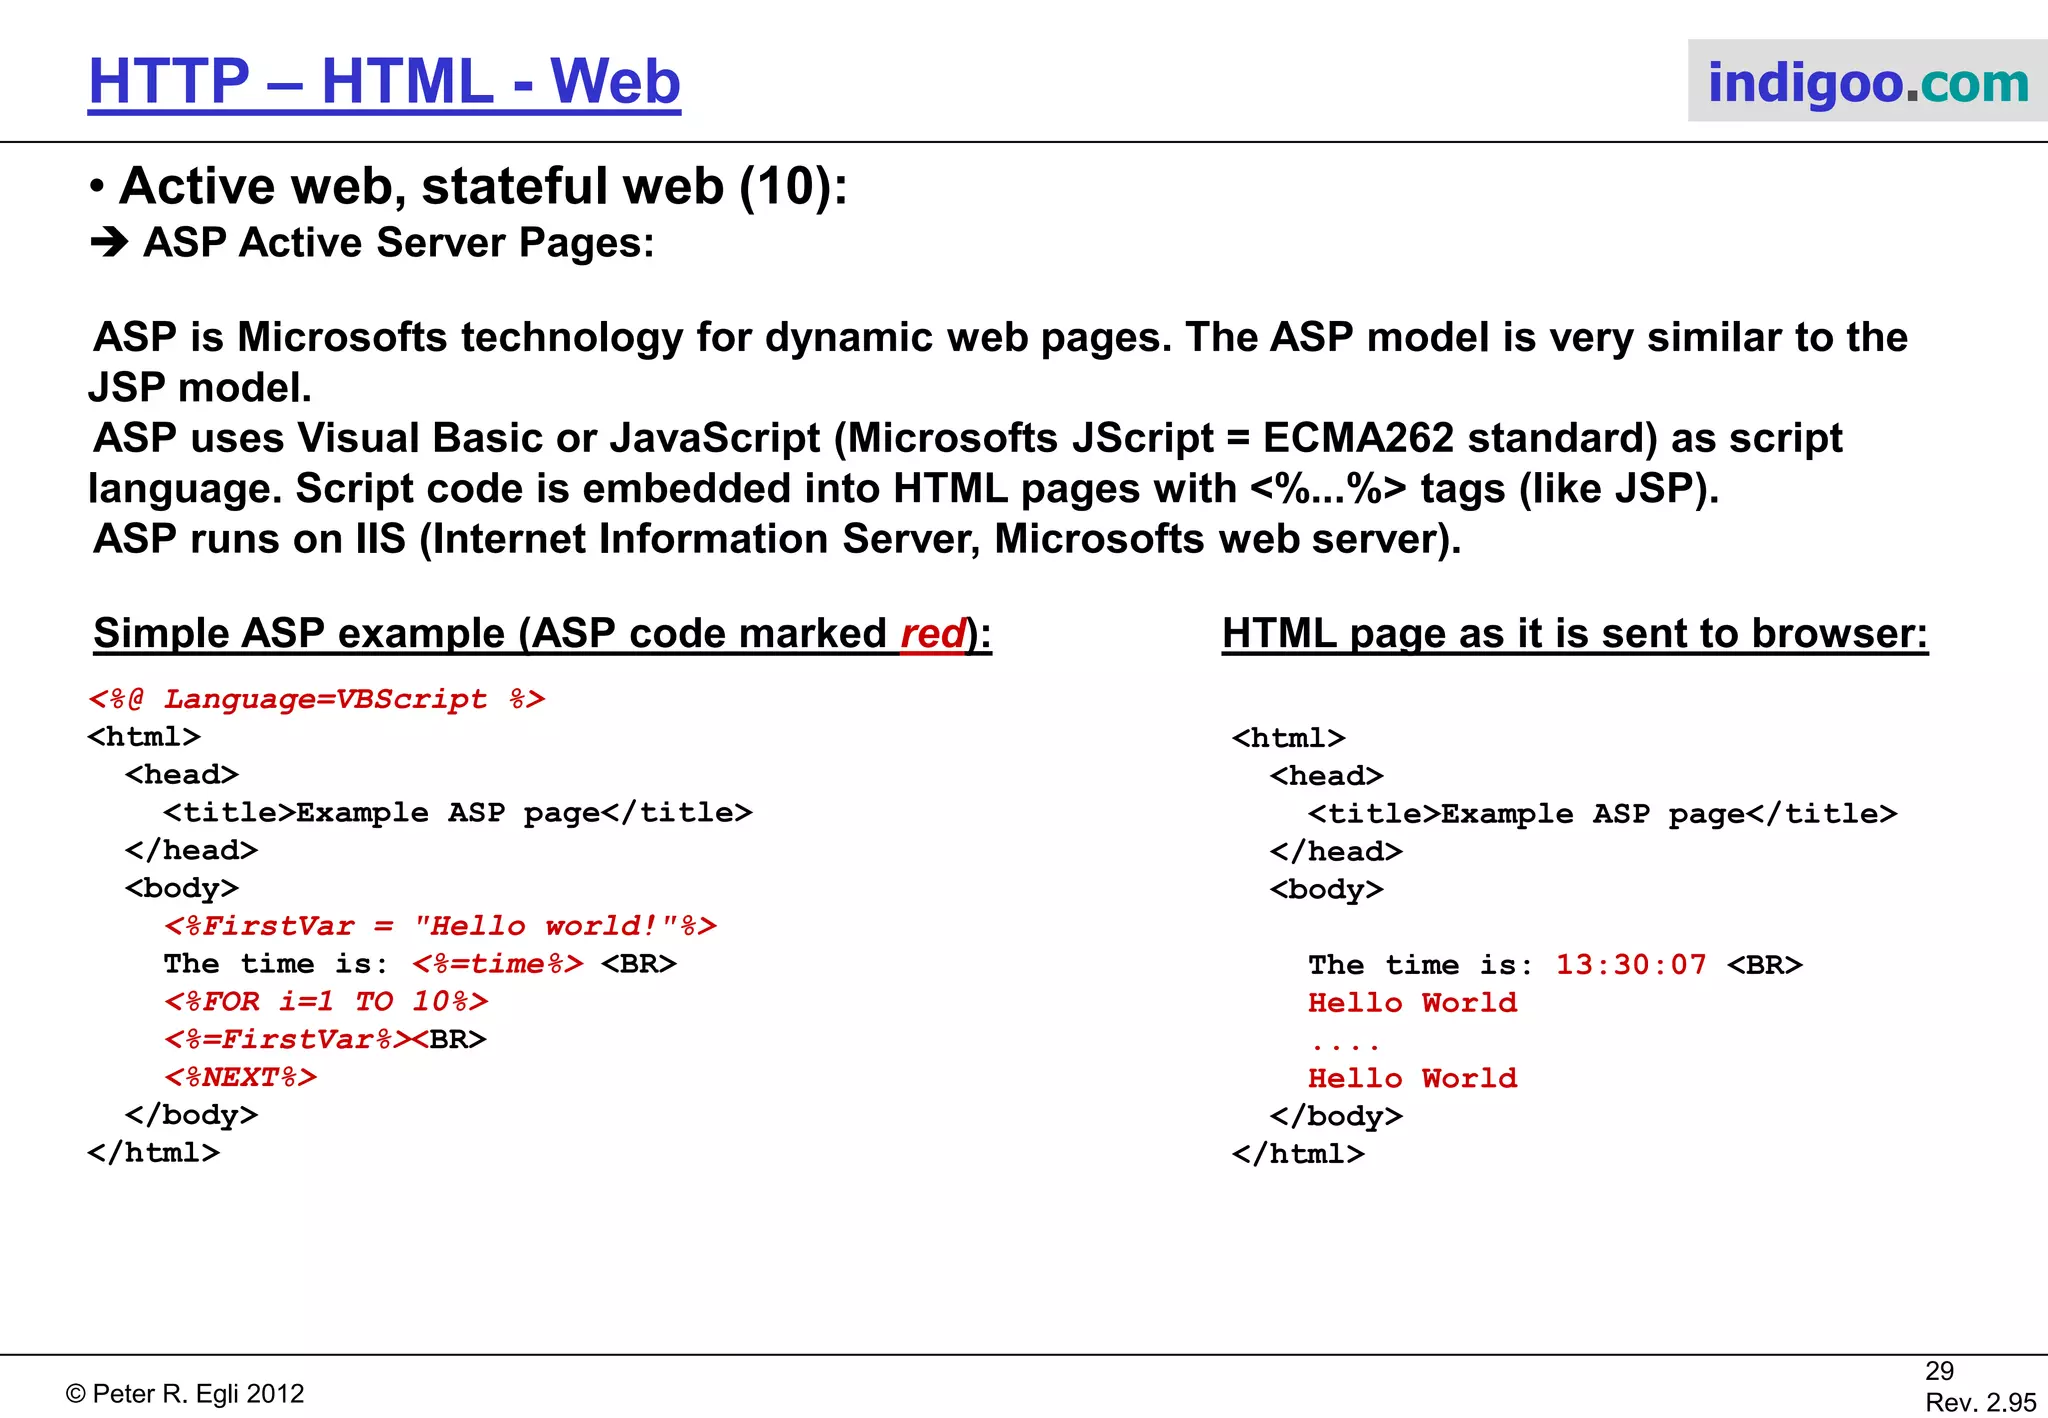The width and height of the screenshot is (2048, 1418).
Task: Click the <%NEXT%> code line
Action: tap(240, 1078)
